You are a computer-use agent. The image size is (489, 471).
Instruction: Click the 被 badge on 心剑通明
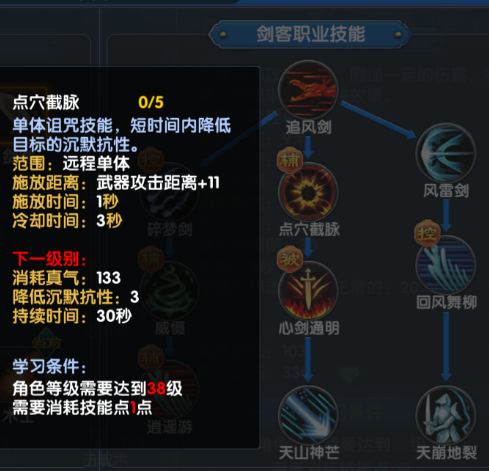coord(290,259)
